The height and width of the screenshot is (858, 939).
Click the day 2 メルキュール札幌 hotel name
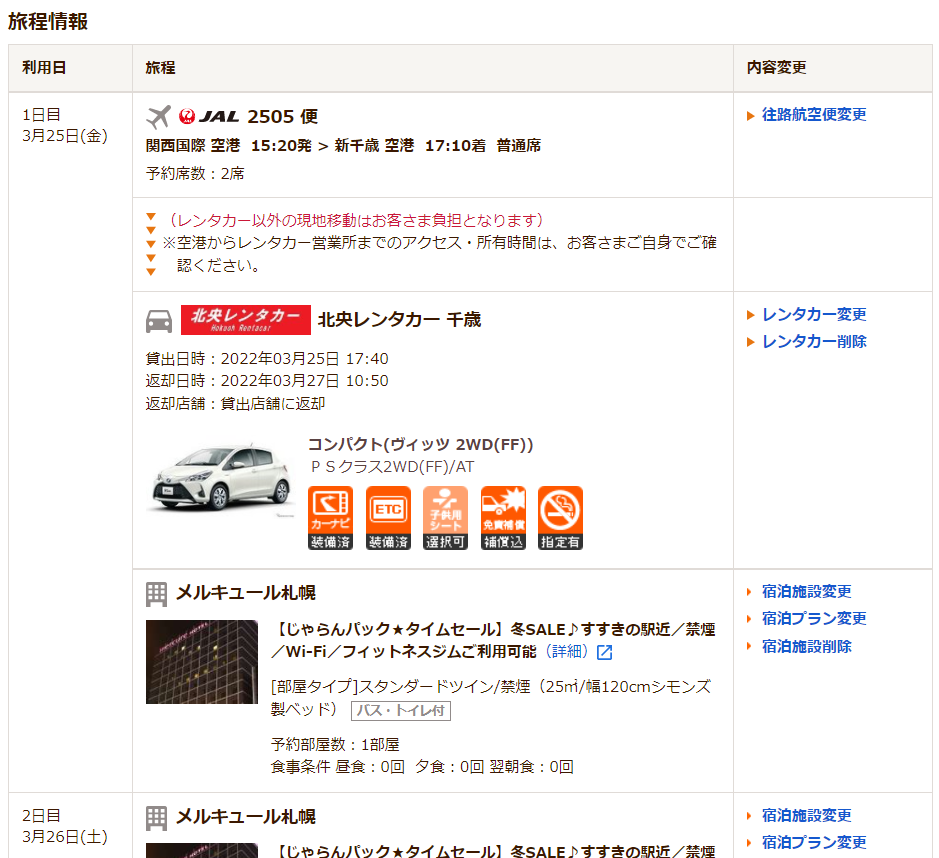pos(246,817)
